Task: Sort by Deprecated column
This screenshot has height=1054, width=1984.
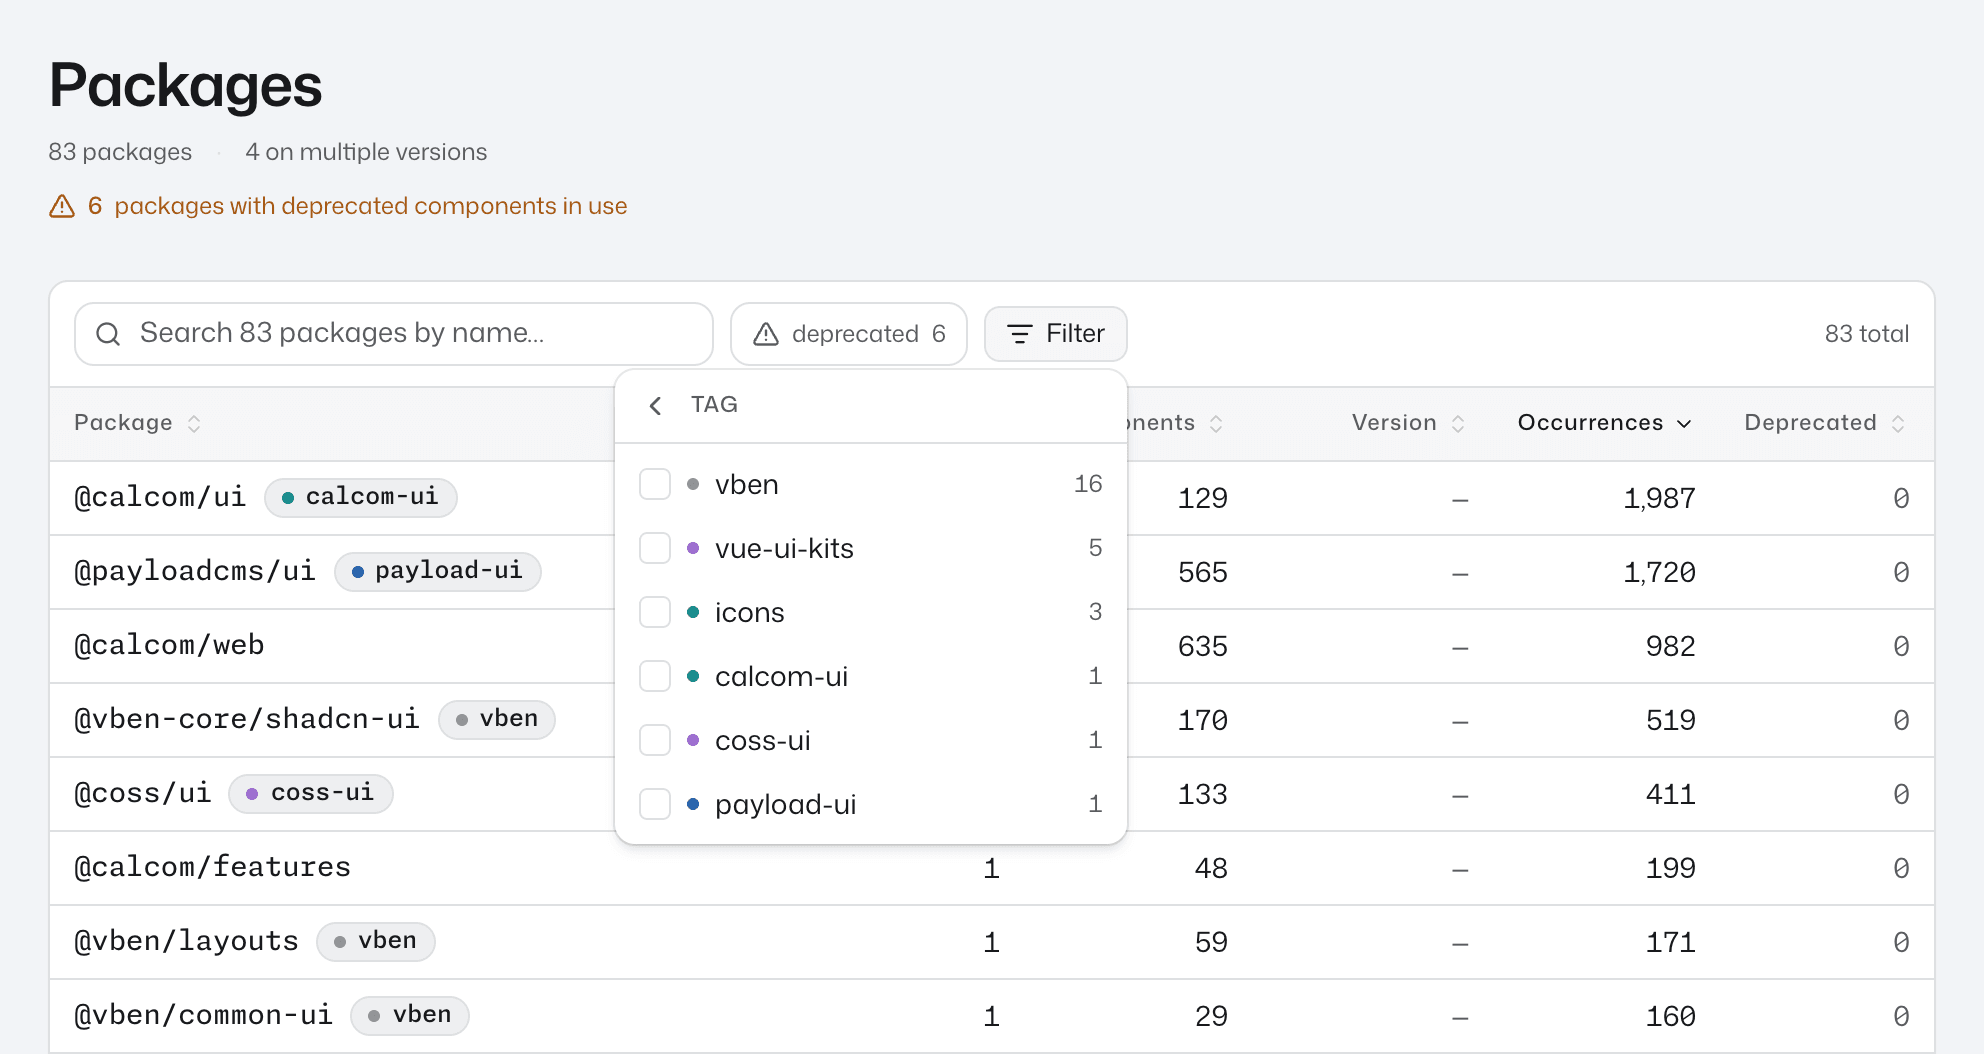Action: click(x=1824, y=423)
